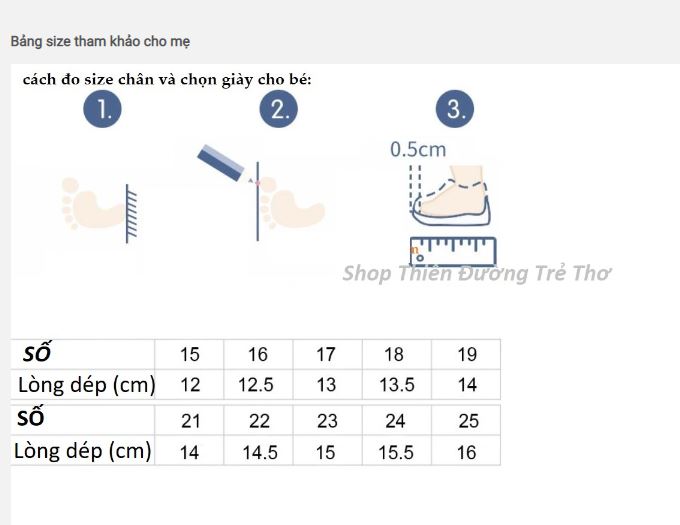This screenshot has height=525, width=680.
Task: Select size 25 cell in the table
Action: pyautogui.click(x=467, y=421)
